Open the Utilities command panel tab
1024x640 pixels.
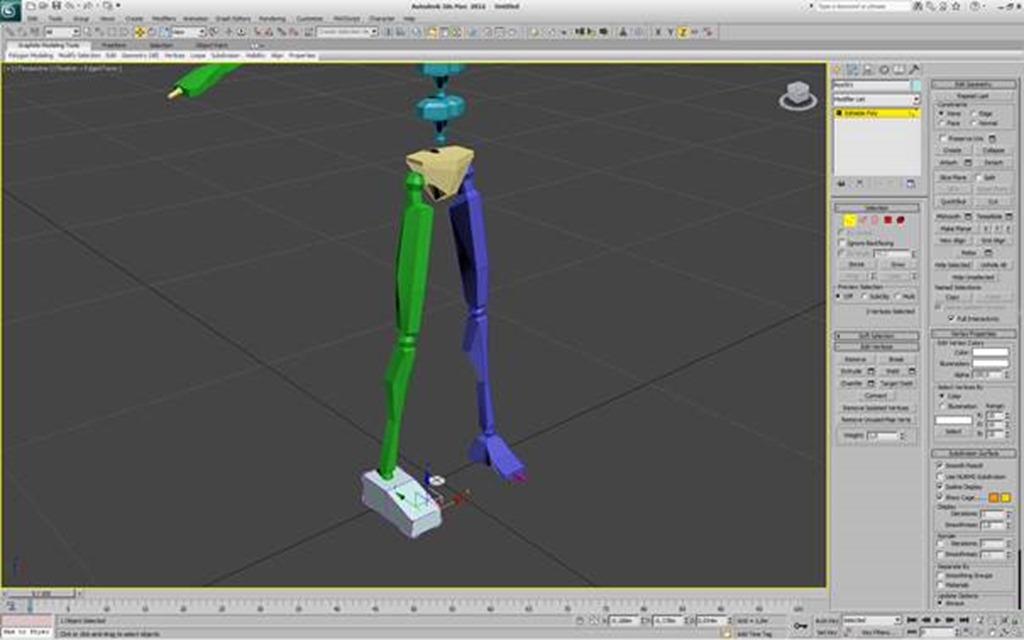click(x=914, y=70)
